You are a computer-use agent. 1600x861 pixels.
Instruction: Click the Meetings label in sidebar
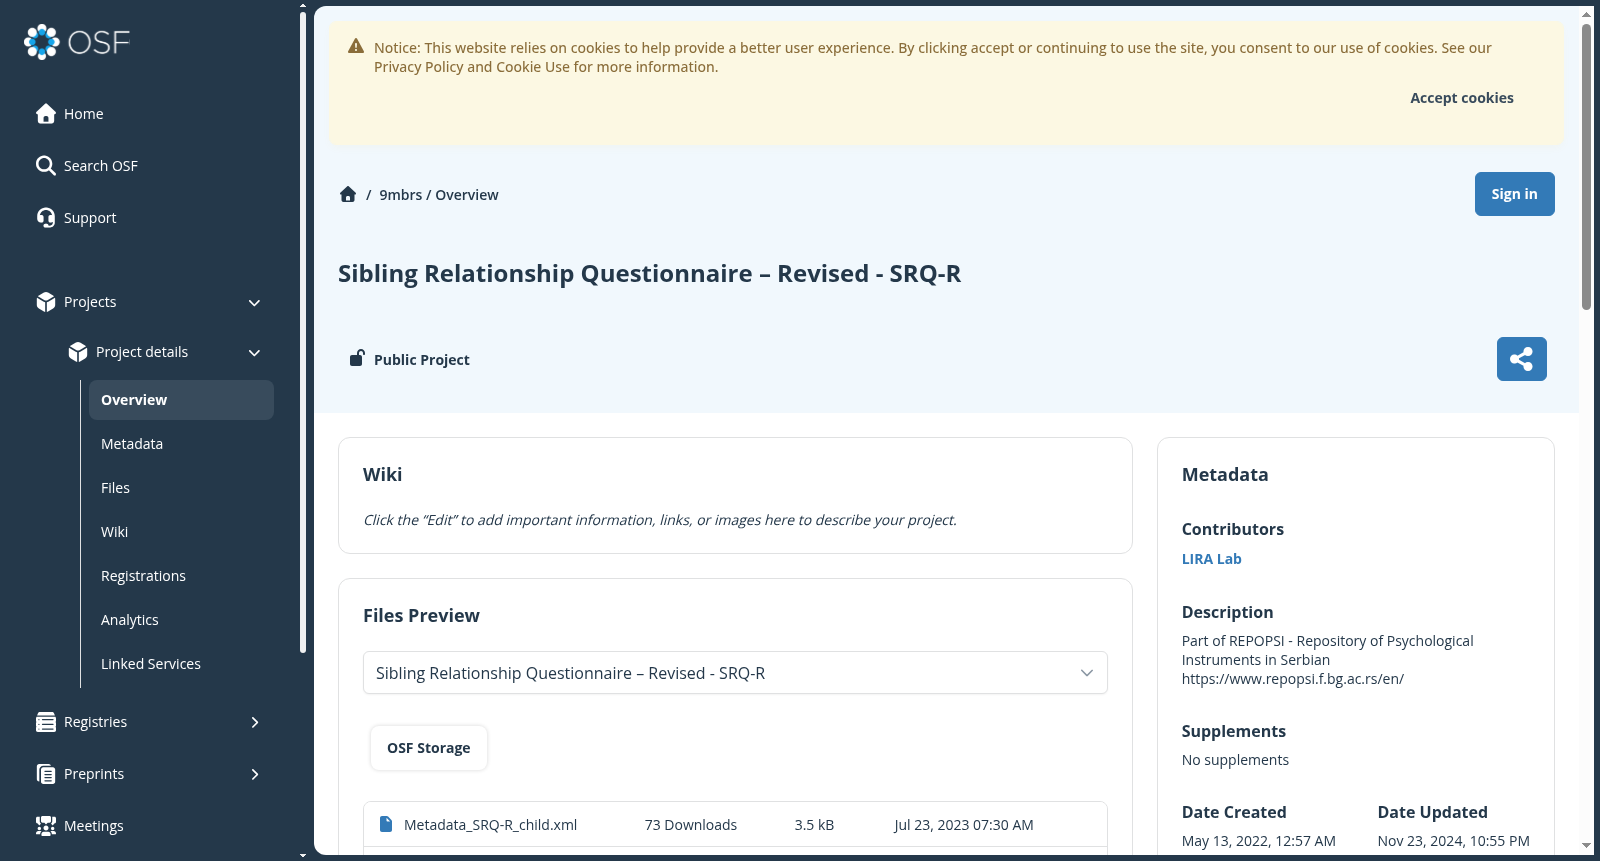94,826
